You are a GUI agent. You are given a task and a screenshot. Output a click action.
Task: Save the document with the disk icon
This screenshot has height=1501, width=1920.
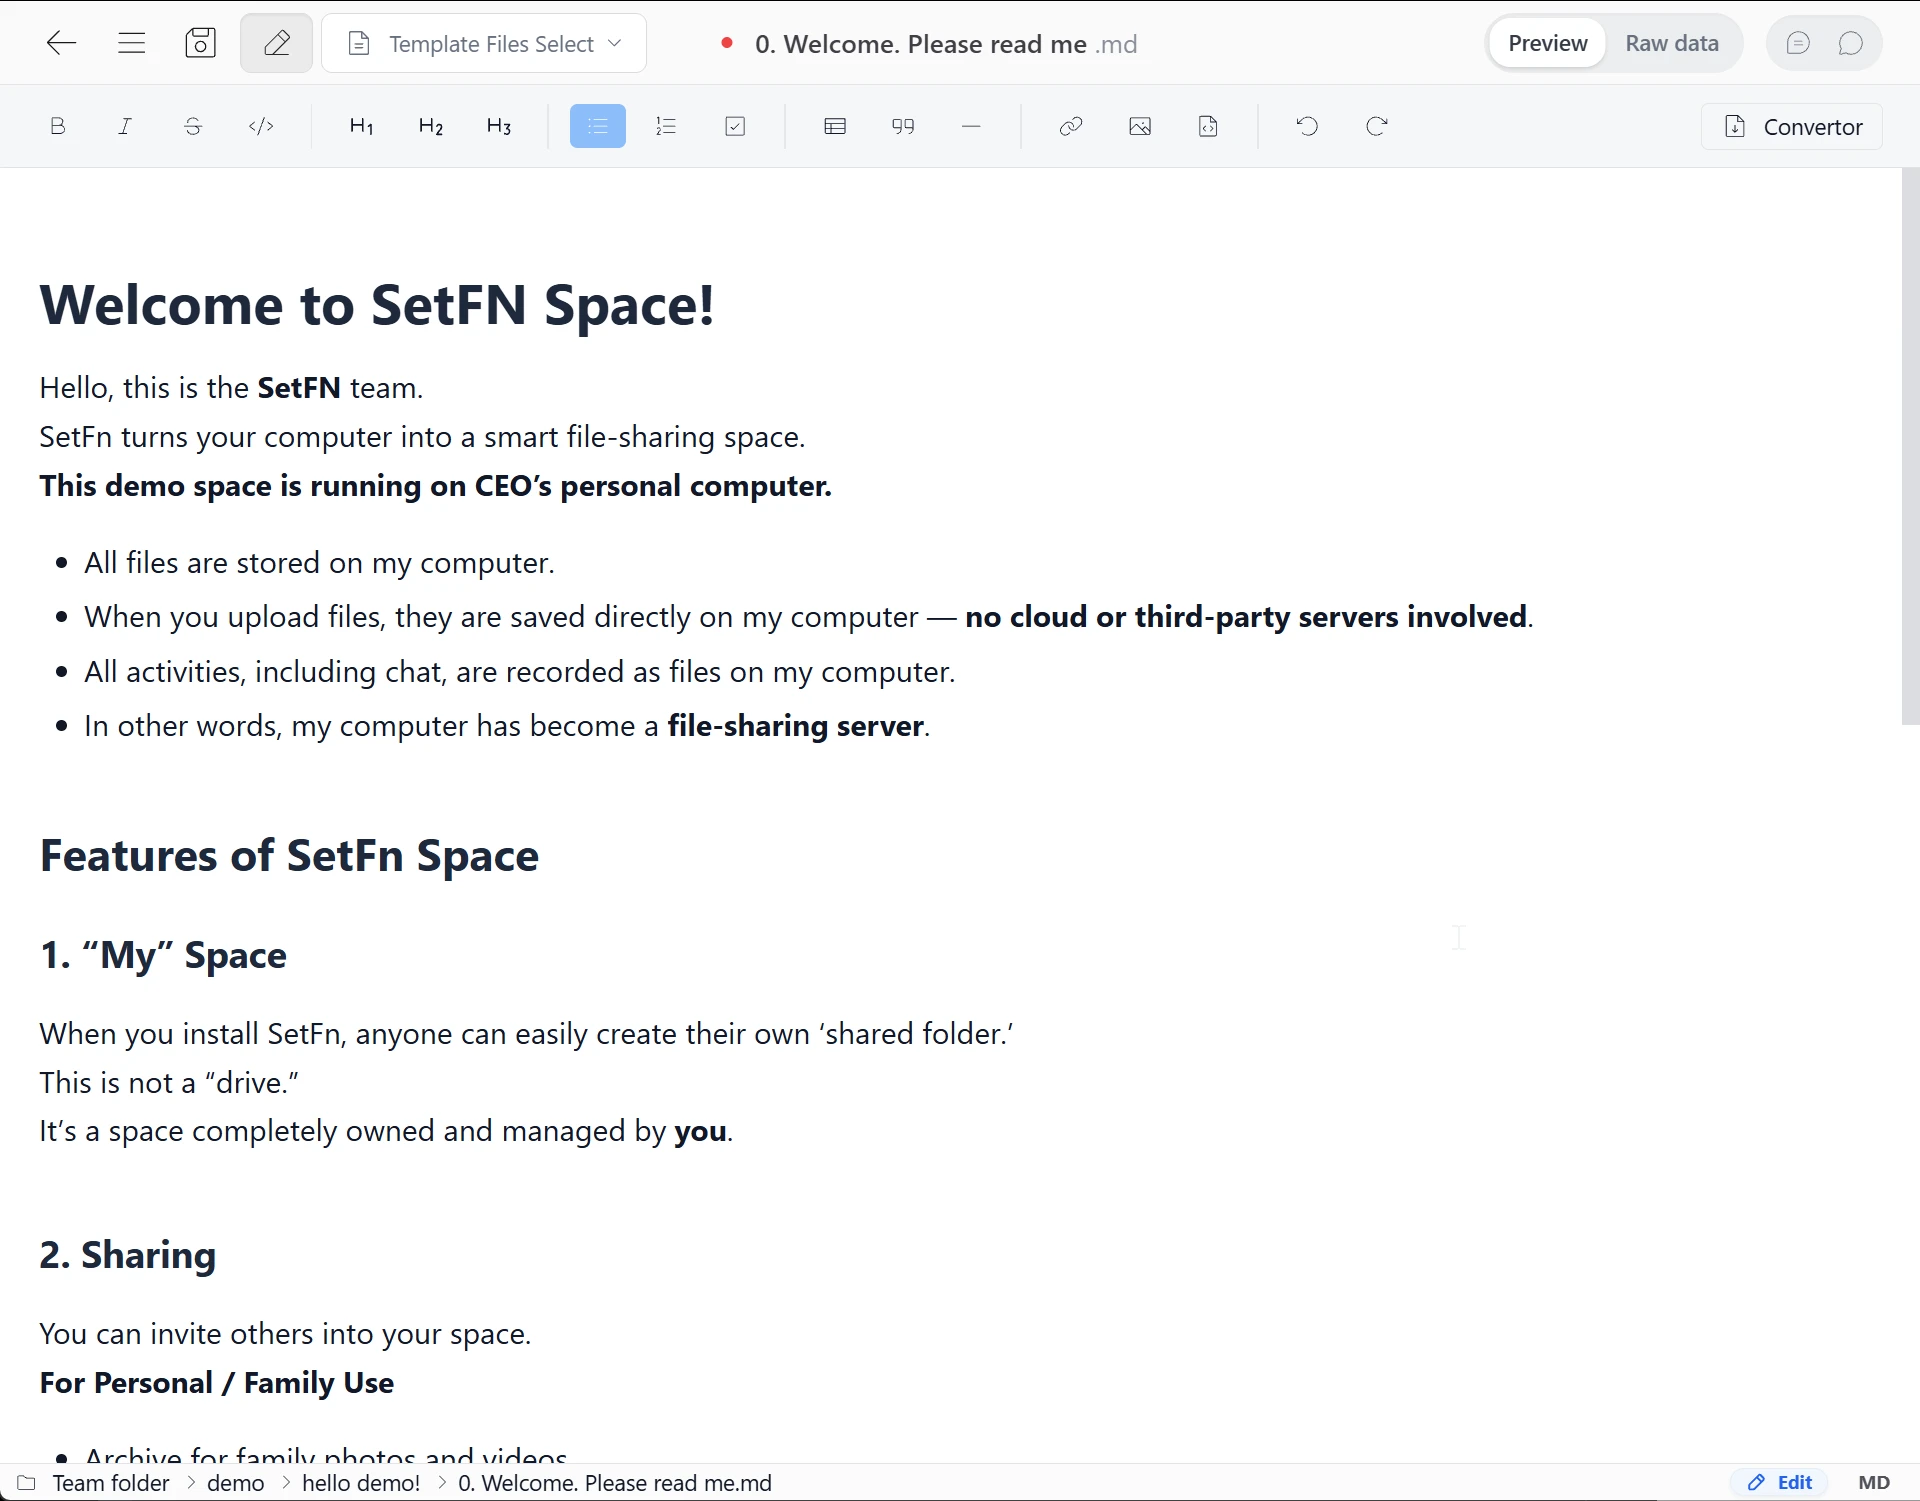[201, 43]
